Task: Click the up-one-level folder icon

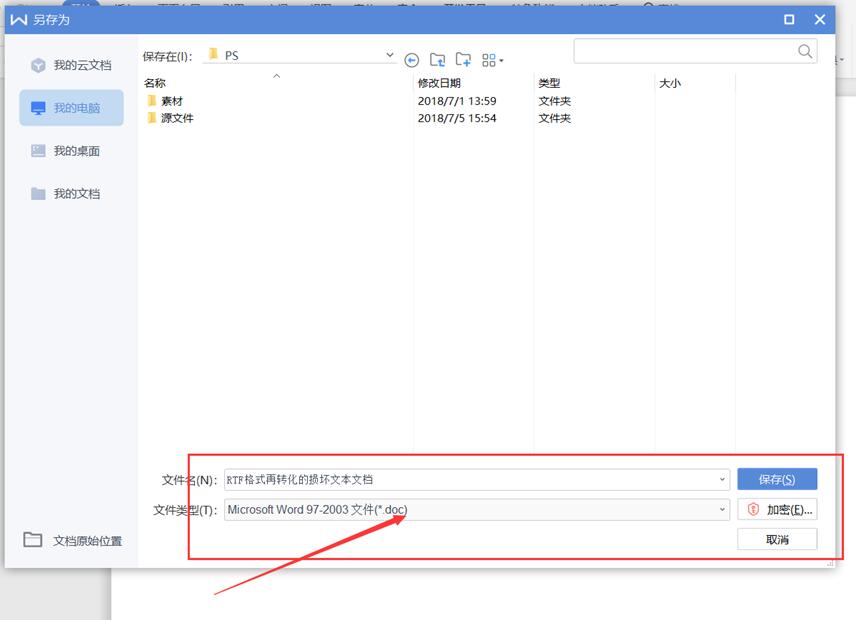Action: click(x=438, y=60)
